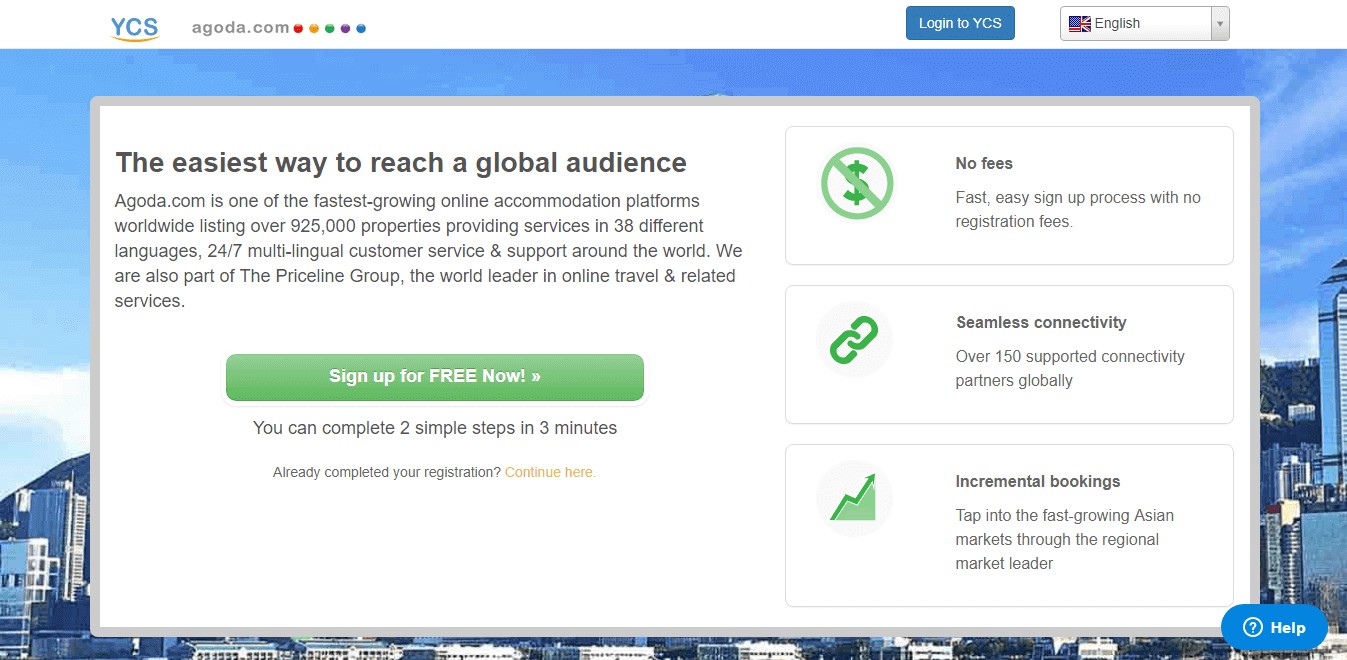Viewport: 1347px width, 660px height.
Task: Click the red dot in agoda logo
Action: click(x=298, y=29)
